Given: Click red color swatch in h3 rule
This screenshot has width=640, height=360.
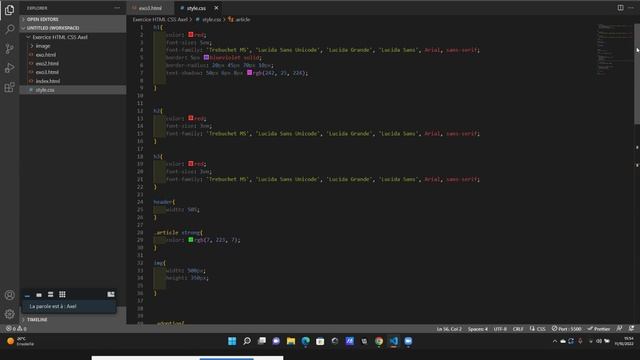Looking at the screenshot, I should (x=191, y=164).
